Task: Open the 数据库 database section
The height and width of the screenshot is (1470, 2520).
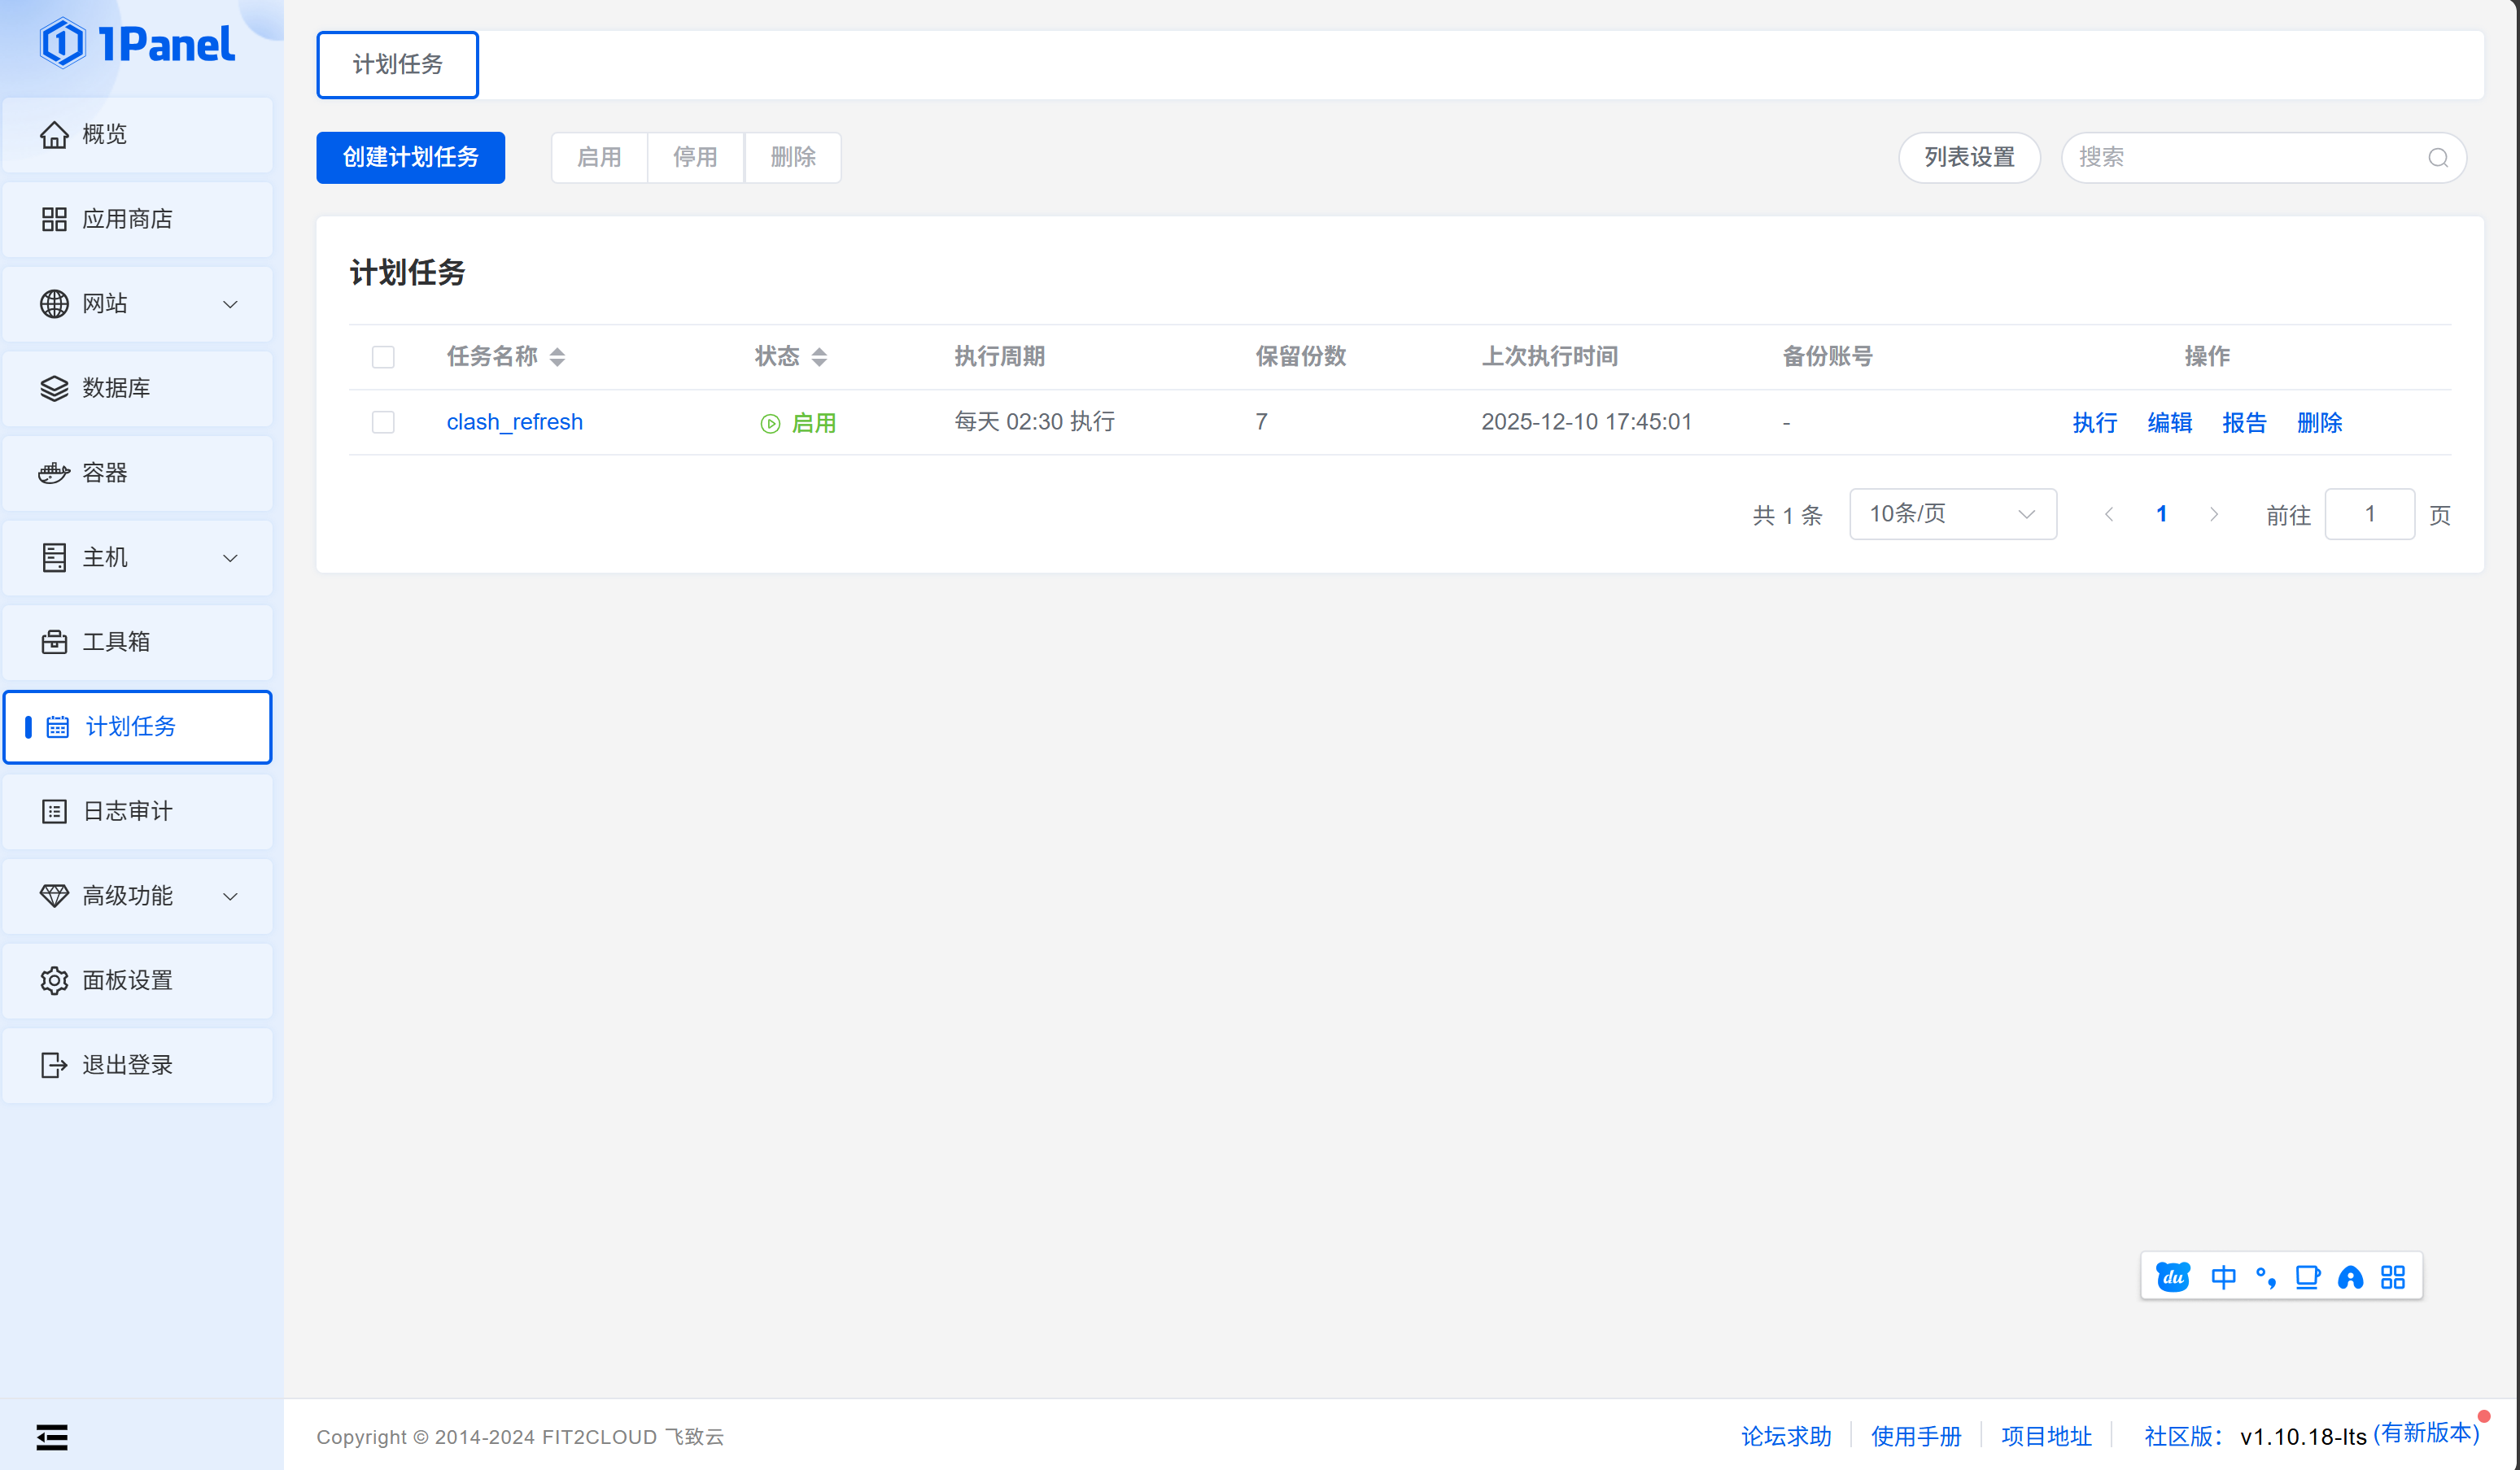Action: click(114, 388)
